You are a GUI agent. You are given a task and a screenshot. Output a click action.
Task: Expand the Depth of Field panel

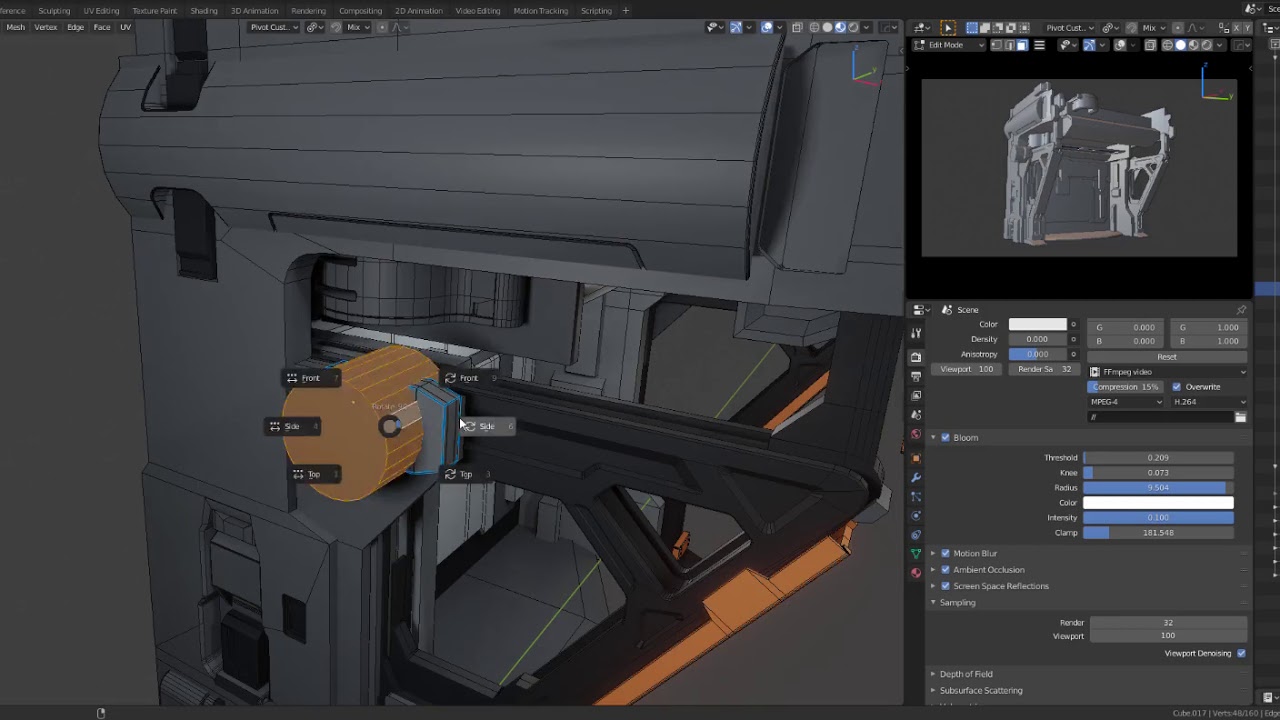[x=933, y=674]
